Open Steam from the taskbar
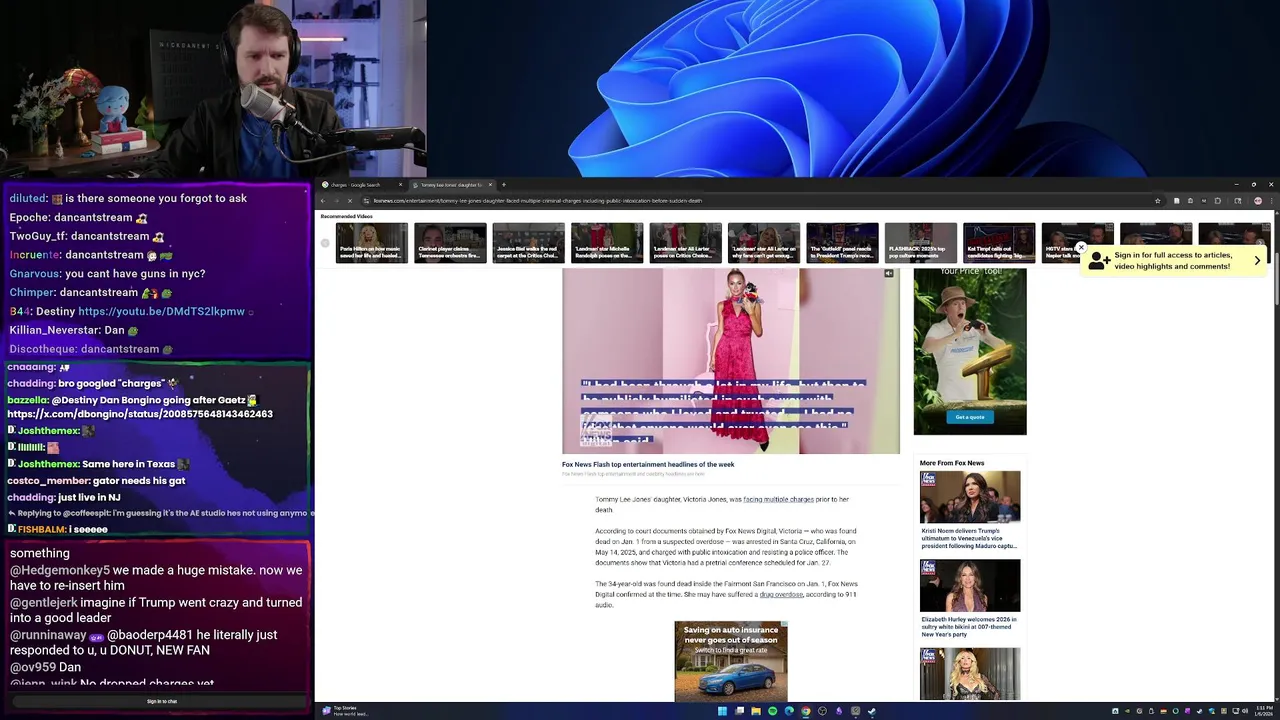The image size is (1280, 720). pos(872,711)
